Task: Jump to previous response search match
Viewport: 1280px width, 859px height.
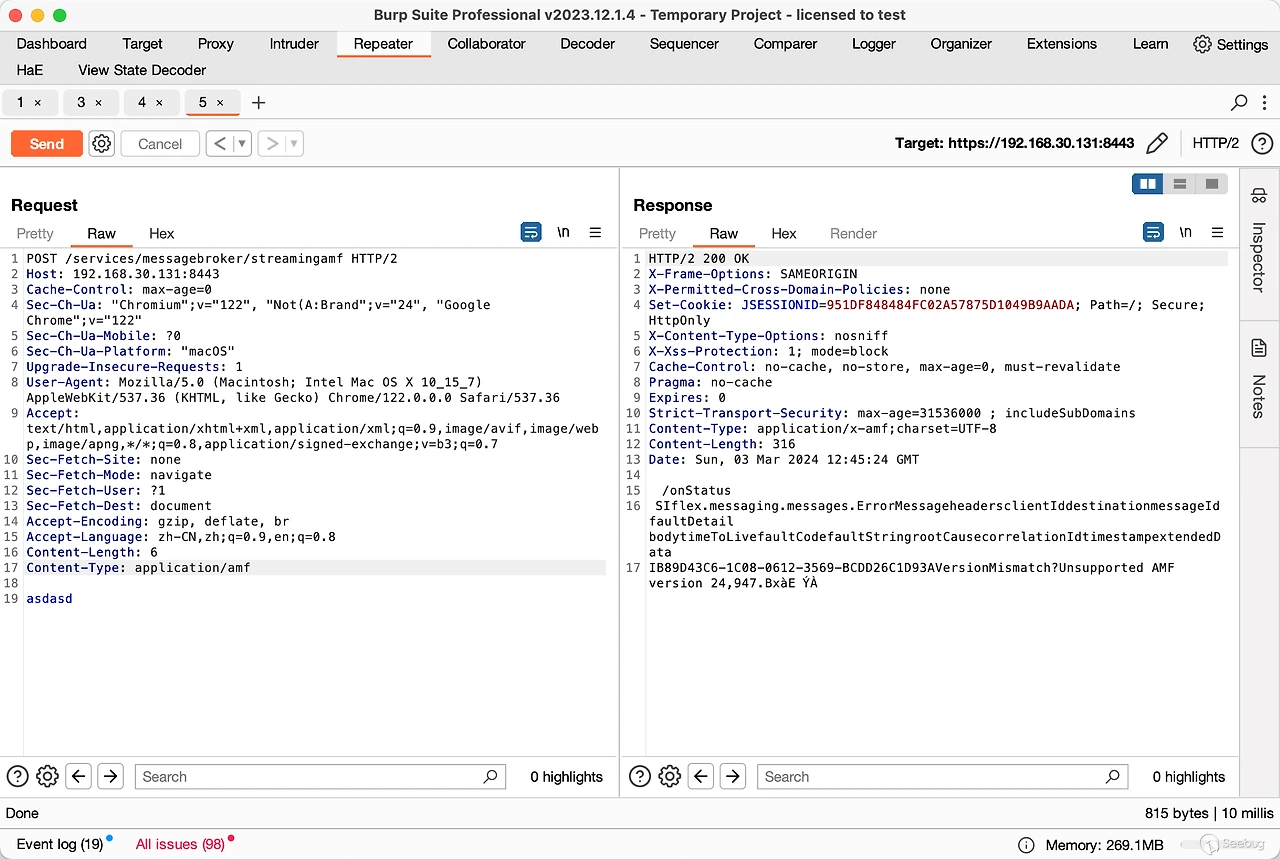Action: tap(701, 776)
